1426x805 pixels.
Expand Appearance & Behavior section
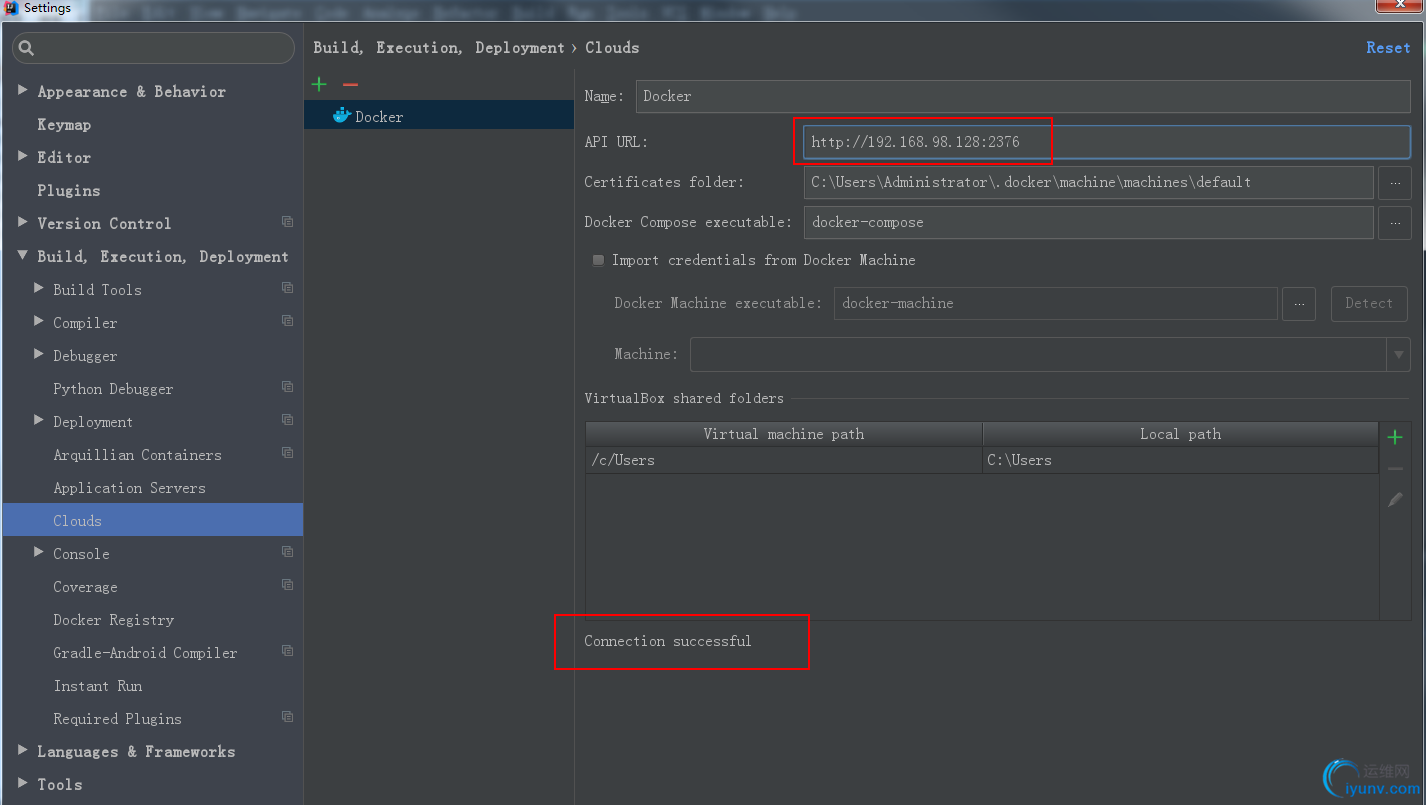22,91
